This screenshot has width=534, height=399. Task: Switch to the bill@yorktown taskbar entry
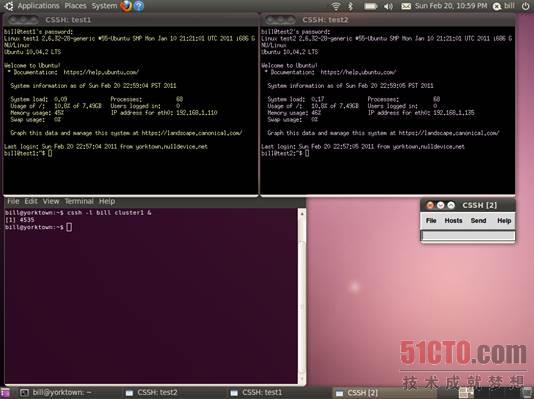pyautogui.click(x=56, y=393)
